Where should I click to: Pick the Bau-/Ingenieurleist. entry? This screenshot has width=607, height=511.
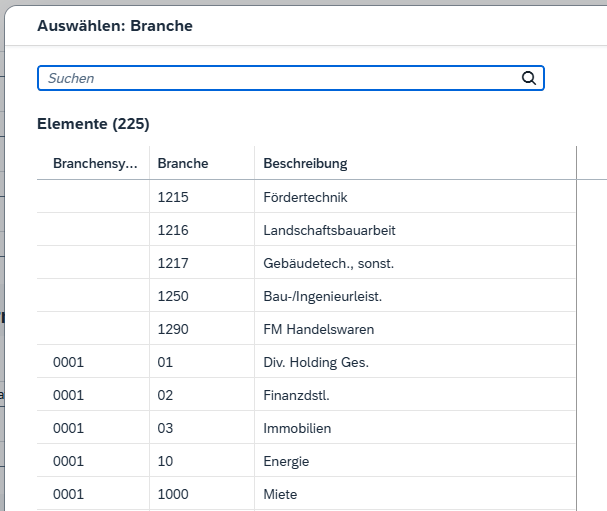(322, 296)
